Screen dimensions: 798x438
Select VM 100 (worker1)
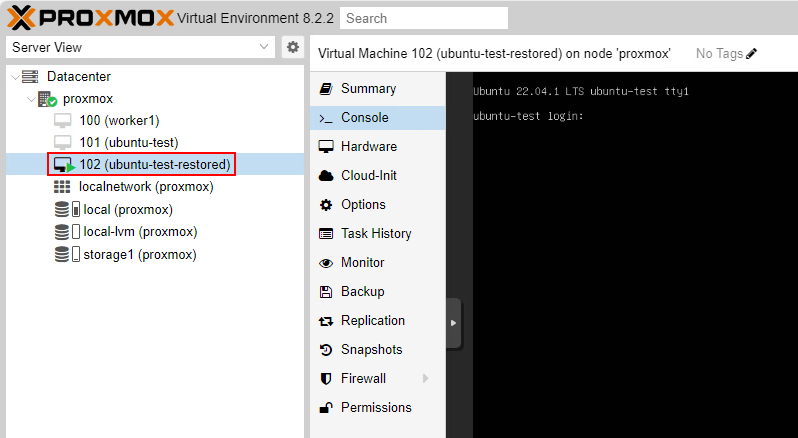tap(119, 120)
